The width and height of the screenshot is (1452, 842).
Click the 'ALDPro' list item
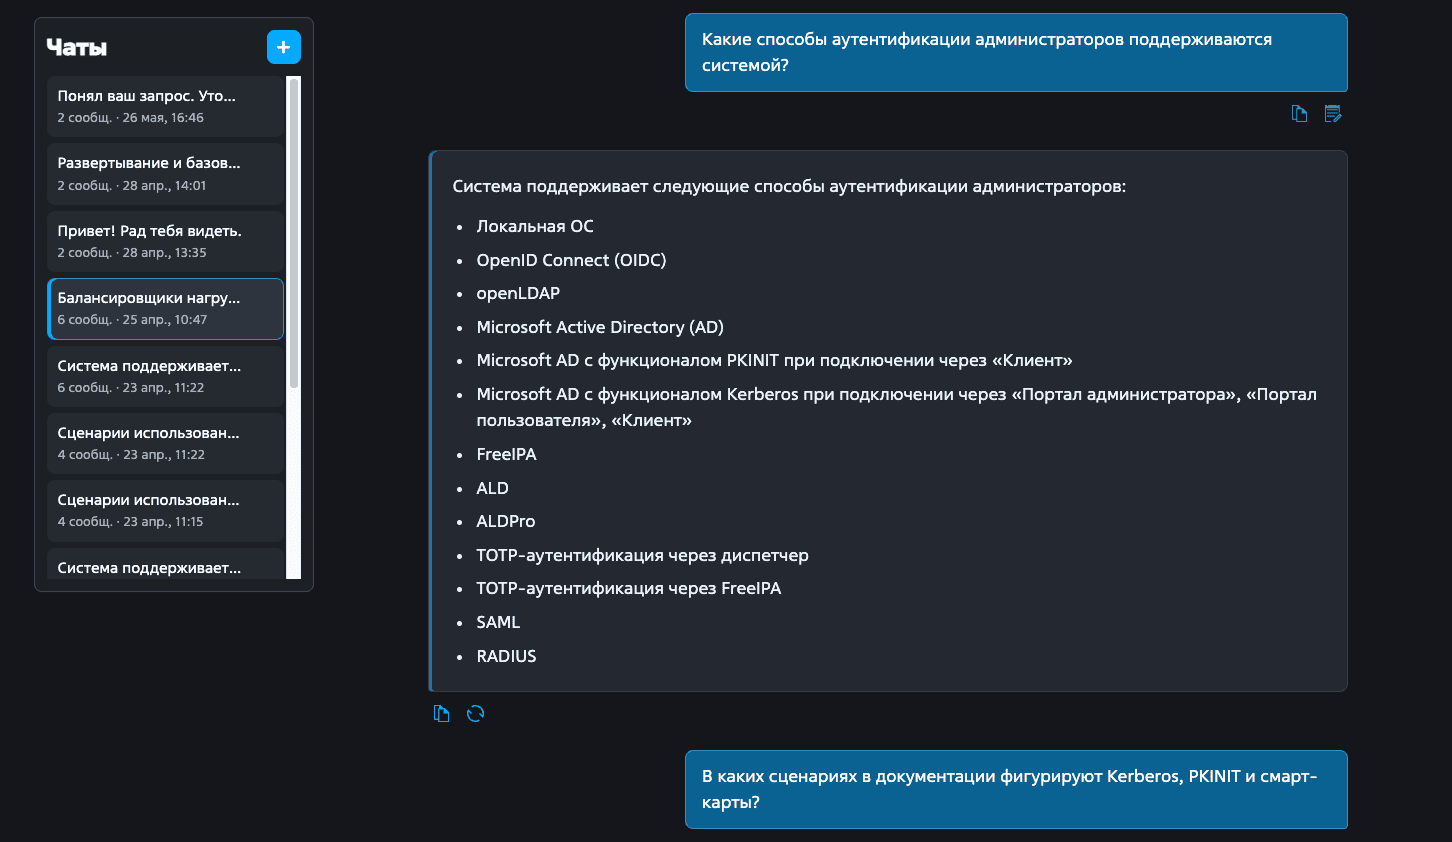(505, 521)
